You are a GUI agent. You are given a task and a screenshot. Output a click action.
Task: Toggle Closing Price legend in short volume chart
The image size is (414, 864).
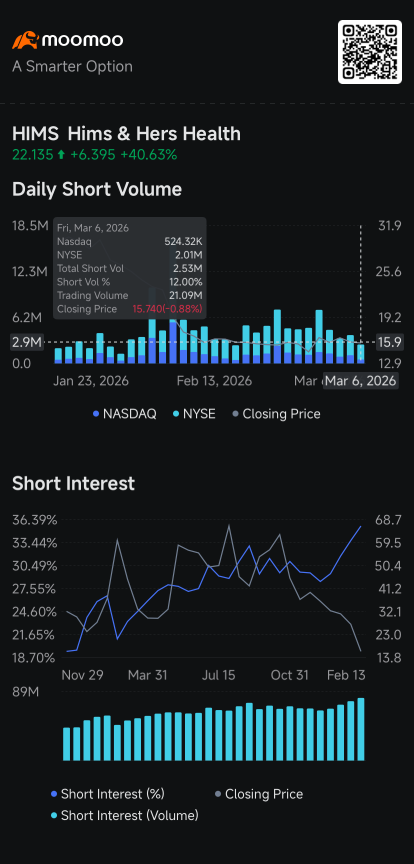click(x=275, y=414)
